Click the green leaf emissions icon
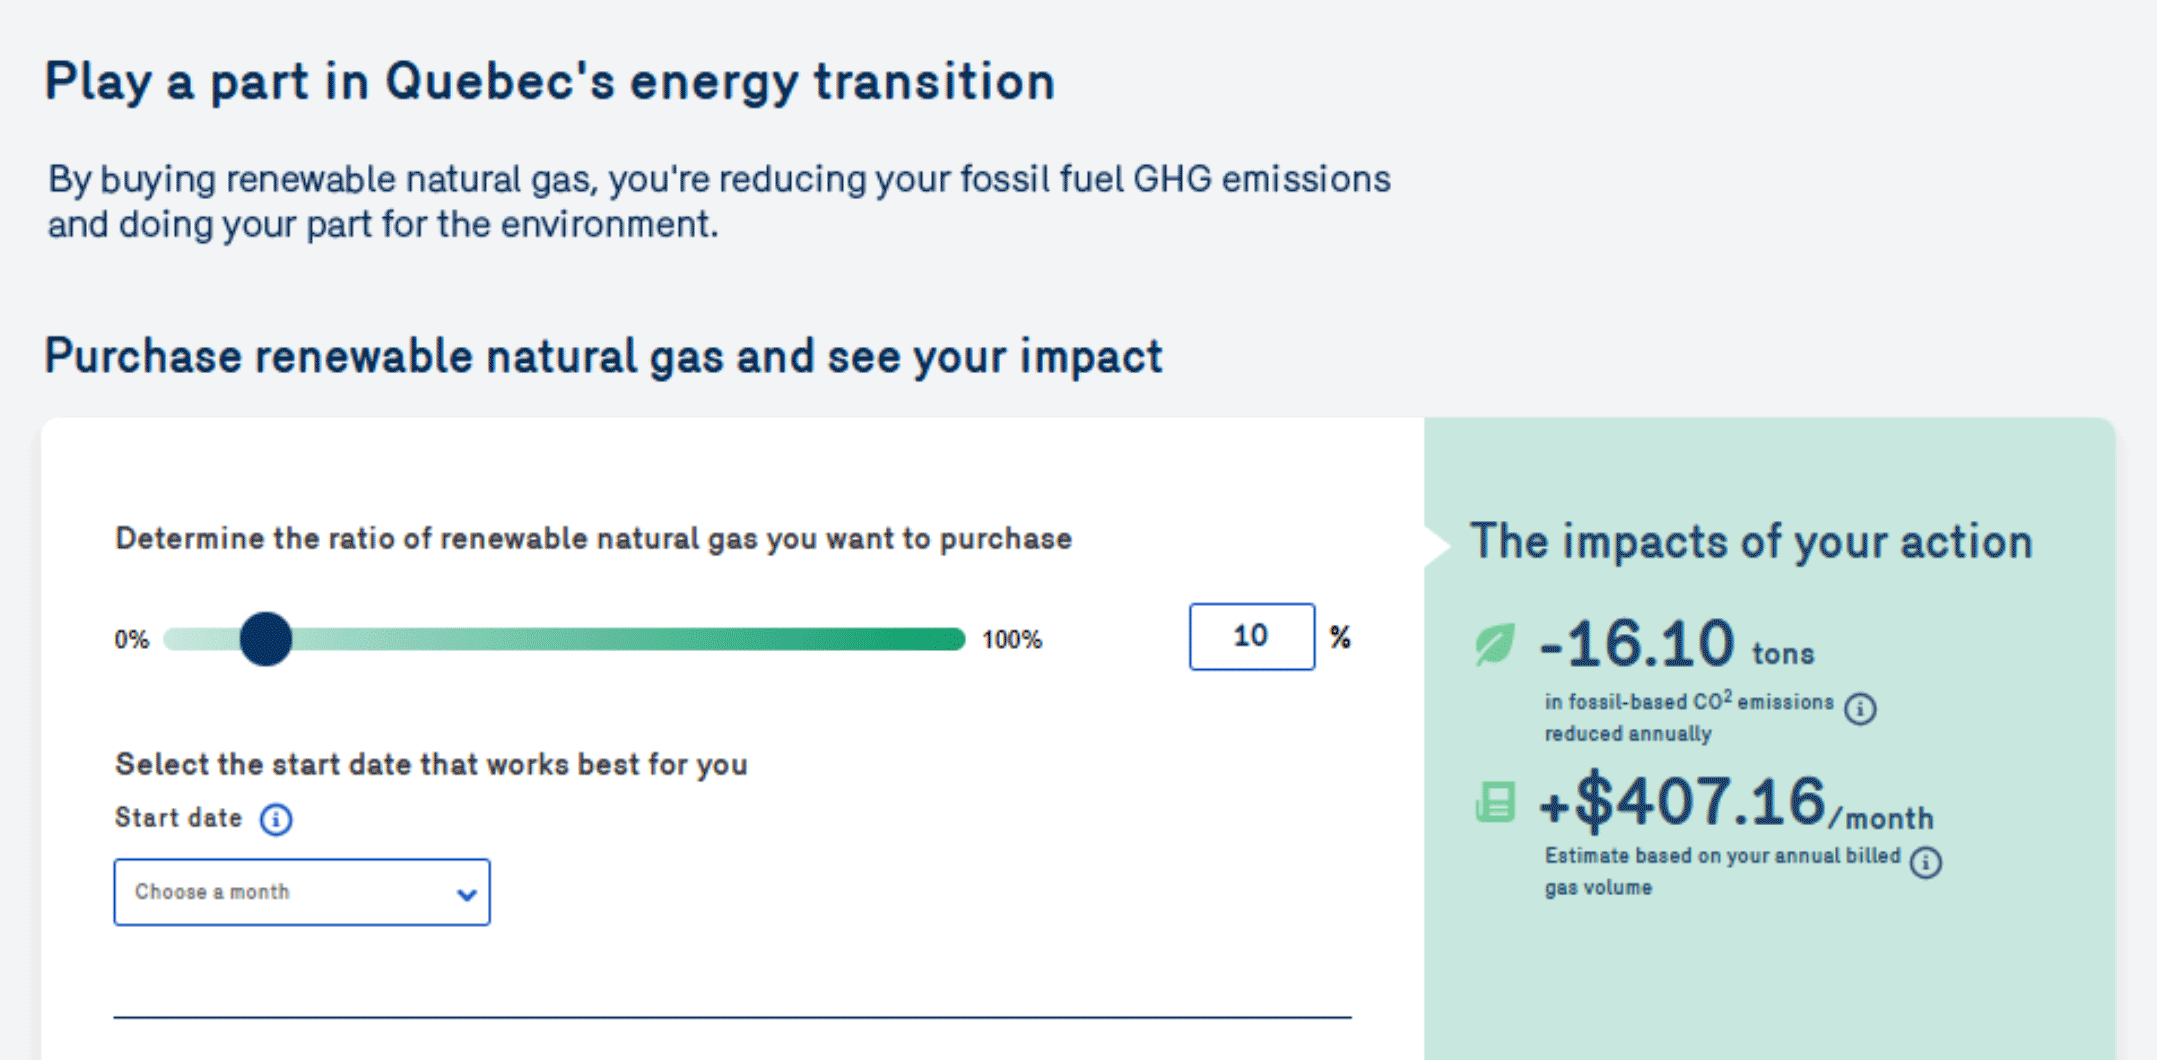This screenshot has width=2157, height=1060. pos(1495,644)
